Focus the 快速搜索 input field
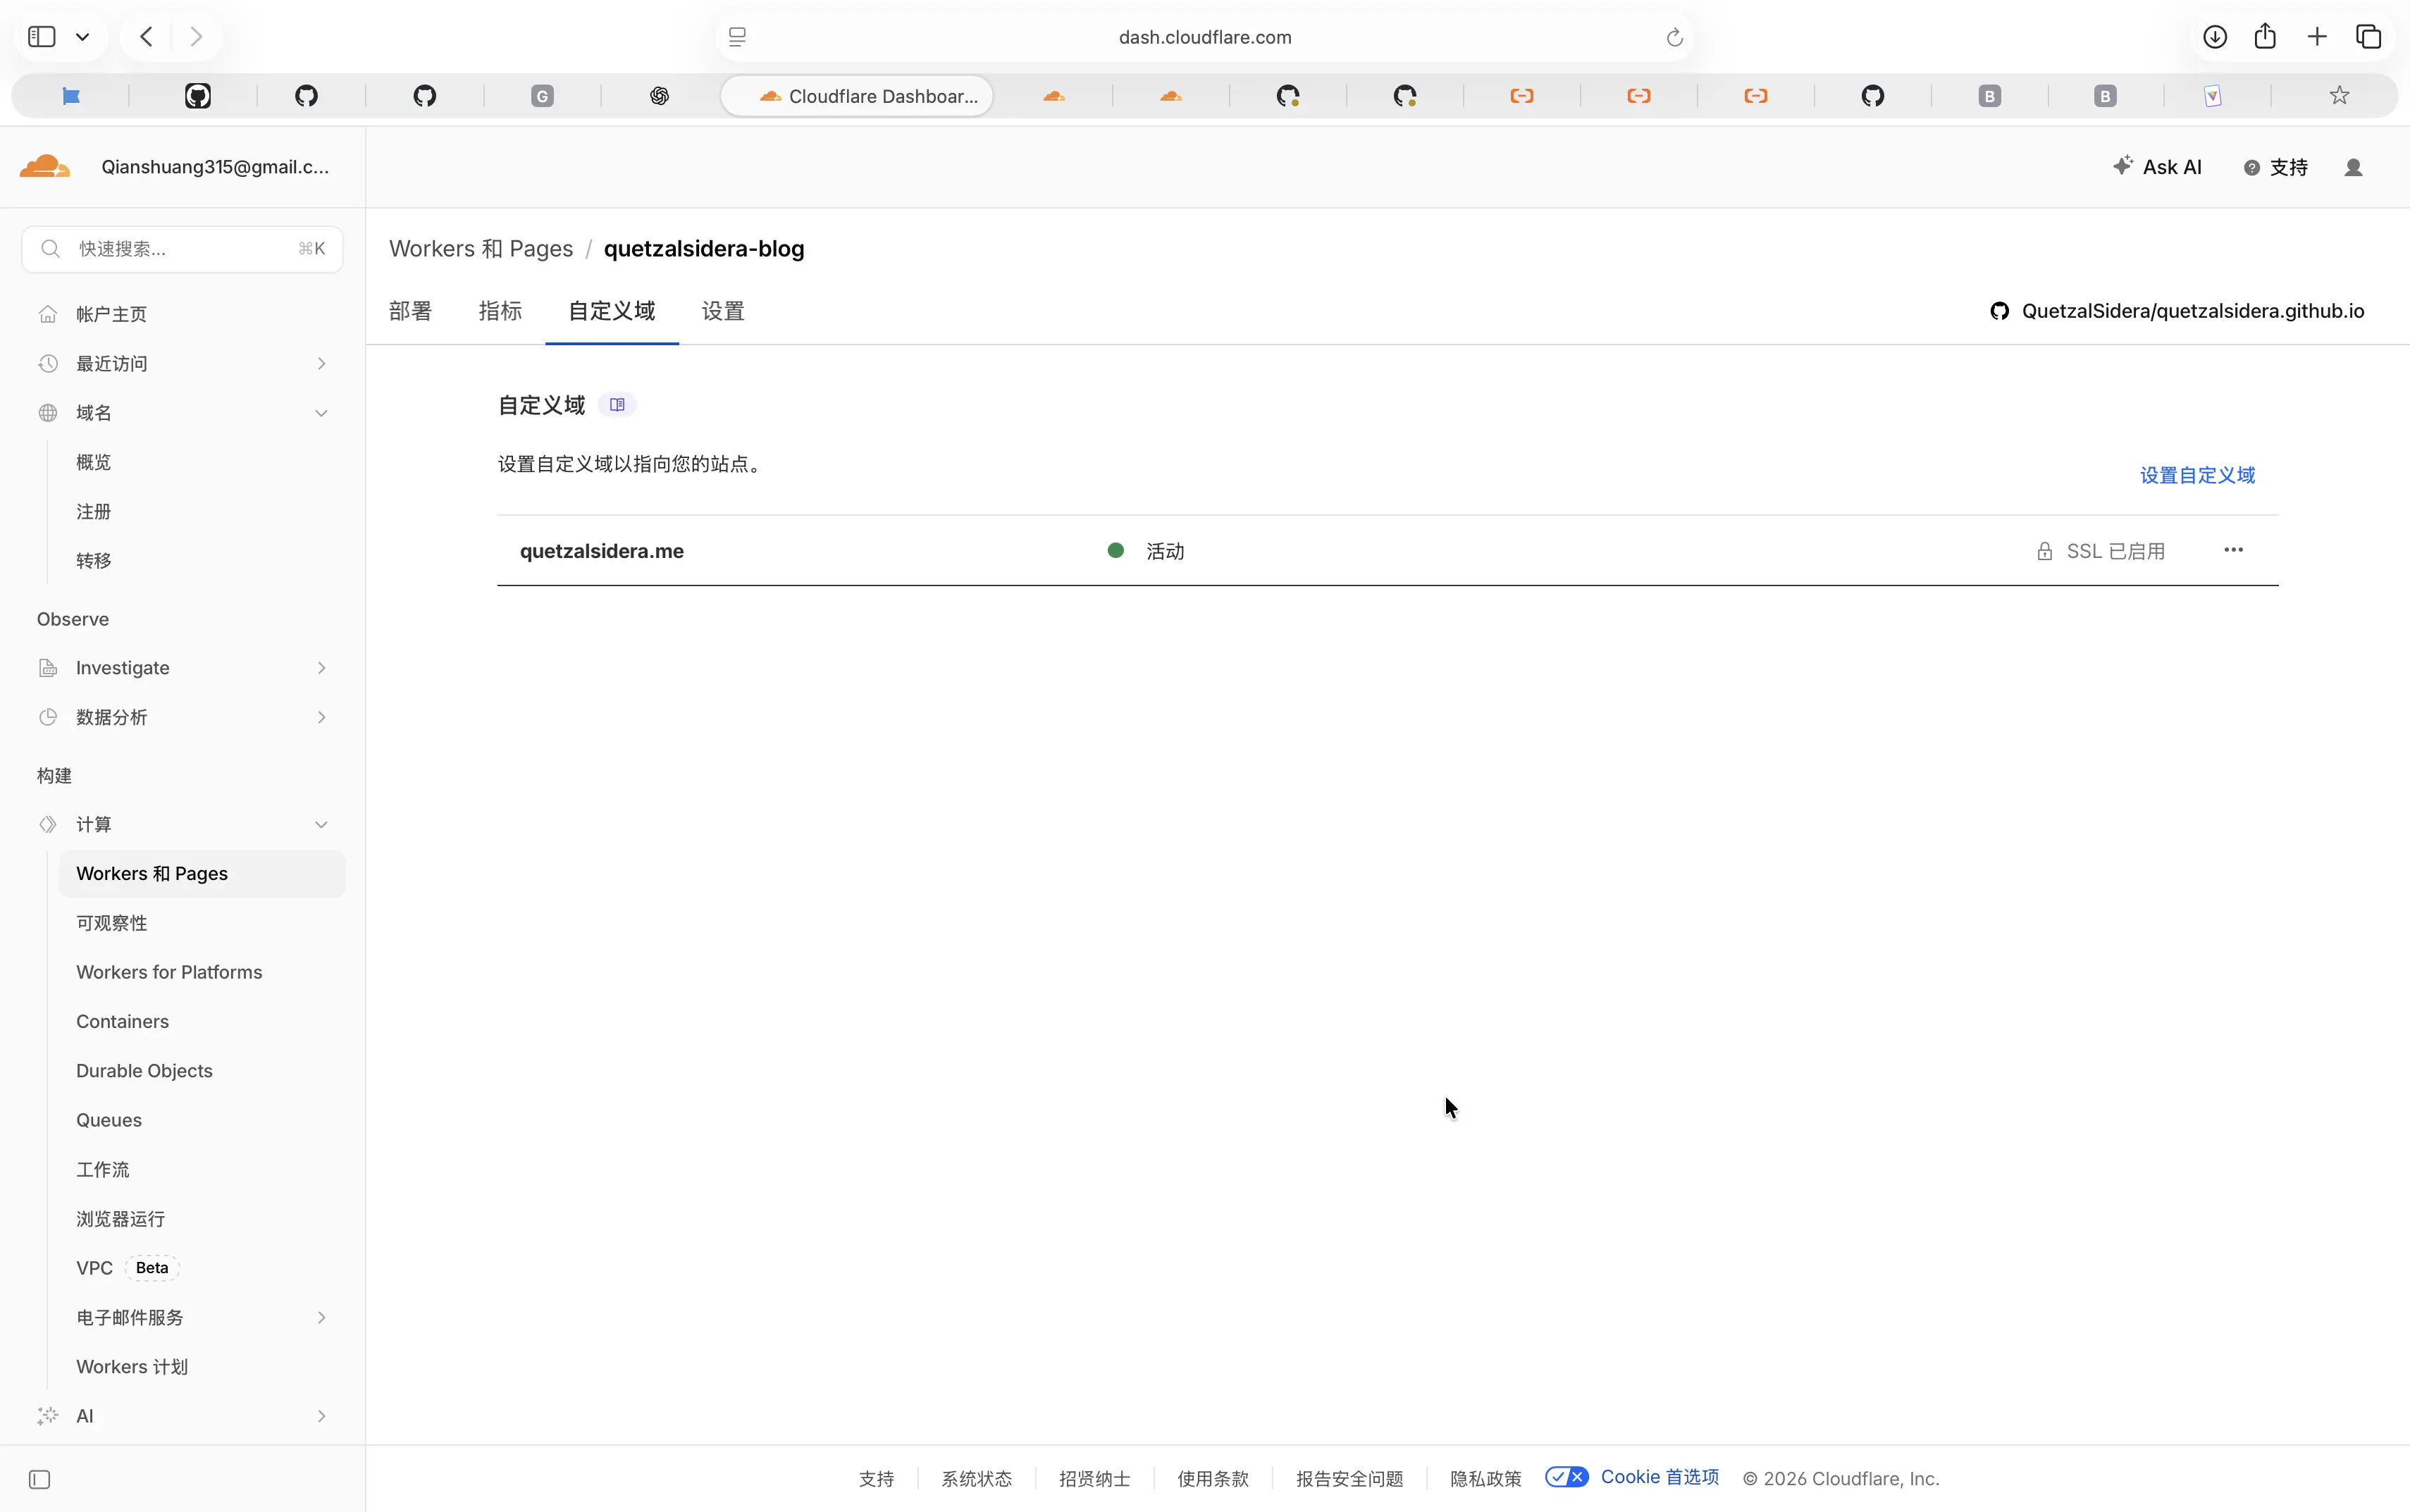The image size is (2410, 1512). point(182,248)
